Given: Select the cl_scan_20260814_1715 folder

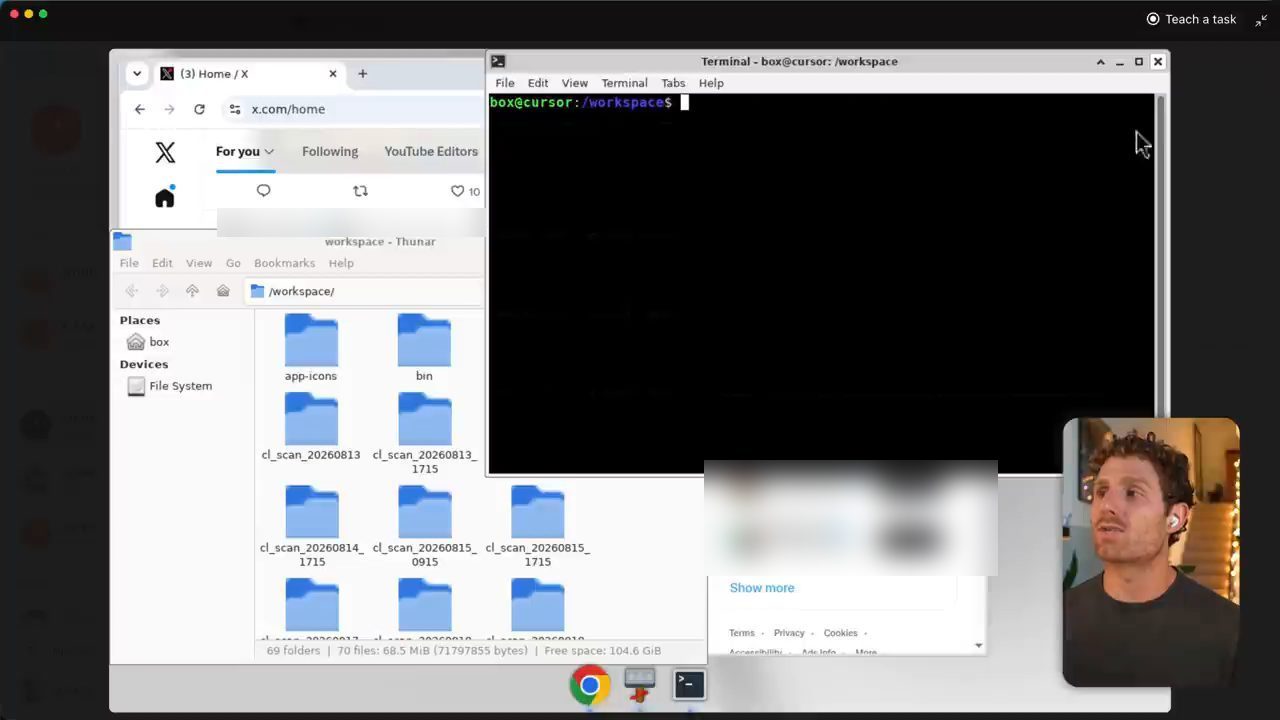Looking at the screenshot, I should (x=312, y=527).
